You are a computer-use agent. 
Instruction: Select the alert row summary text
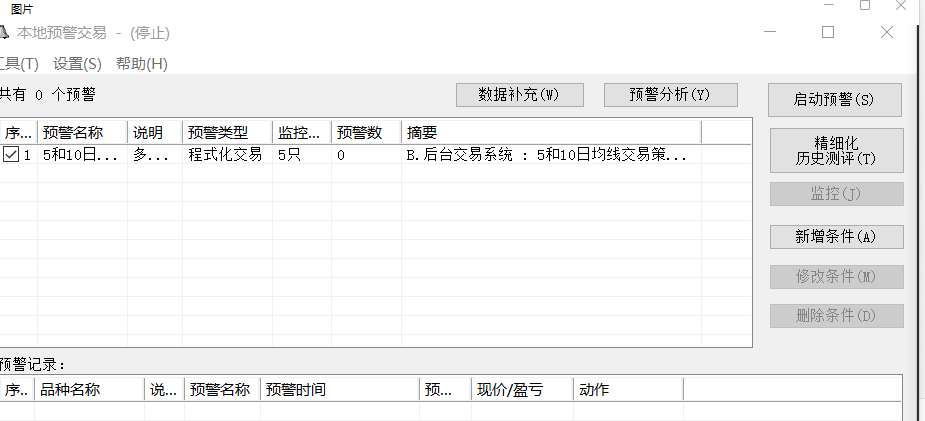546,155
